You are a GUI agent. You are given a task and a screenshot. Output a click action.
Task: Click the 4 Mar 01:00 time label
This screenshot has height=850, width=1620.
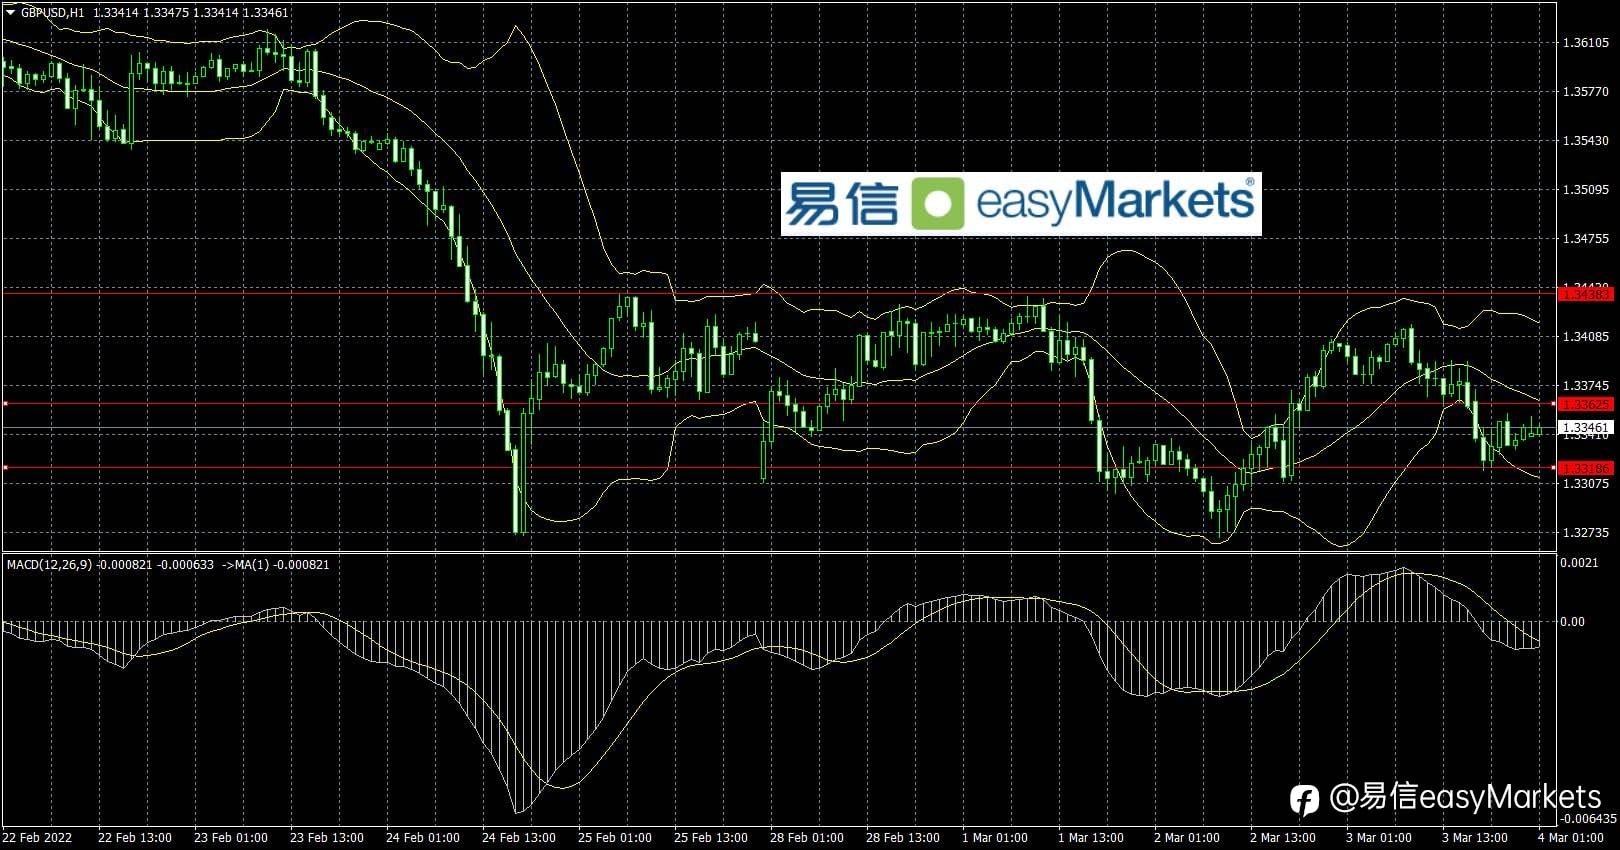coord(1570,838)
